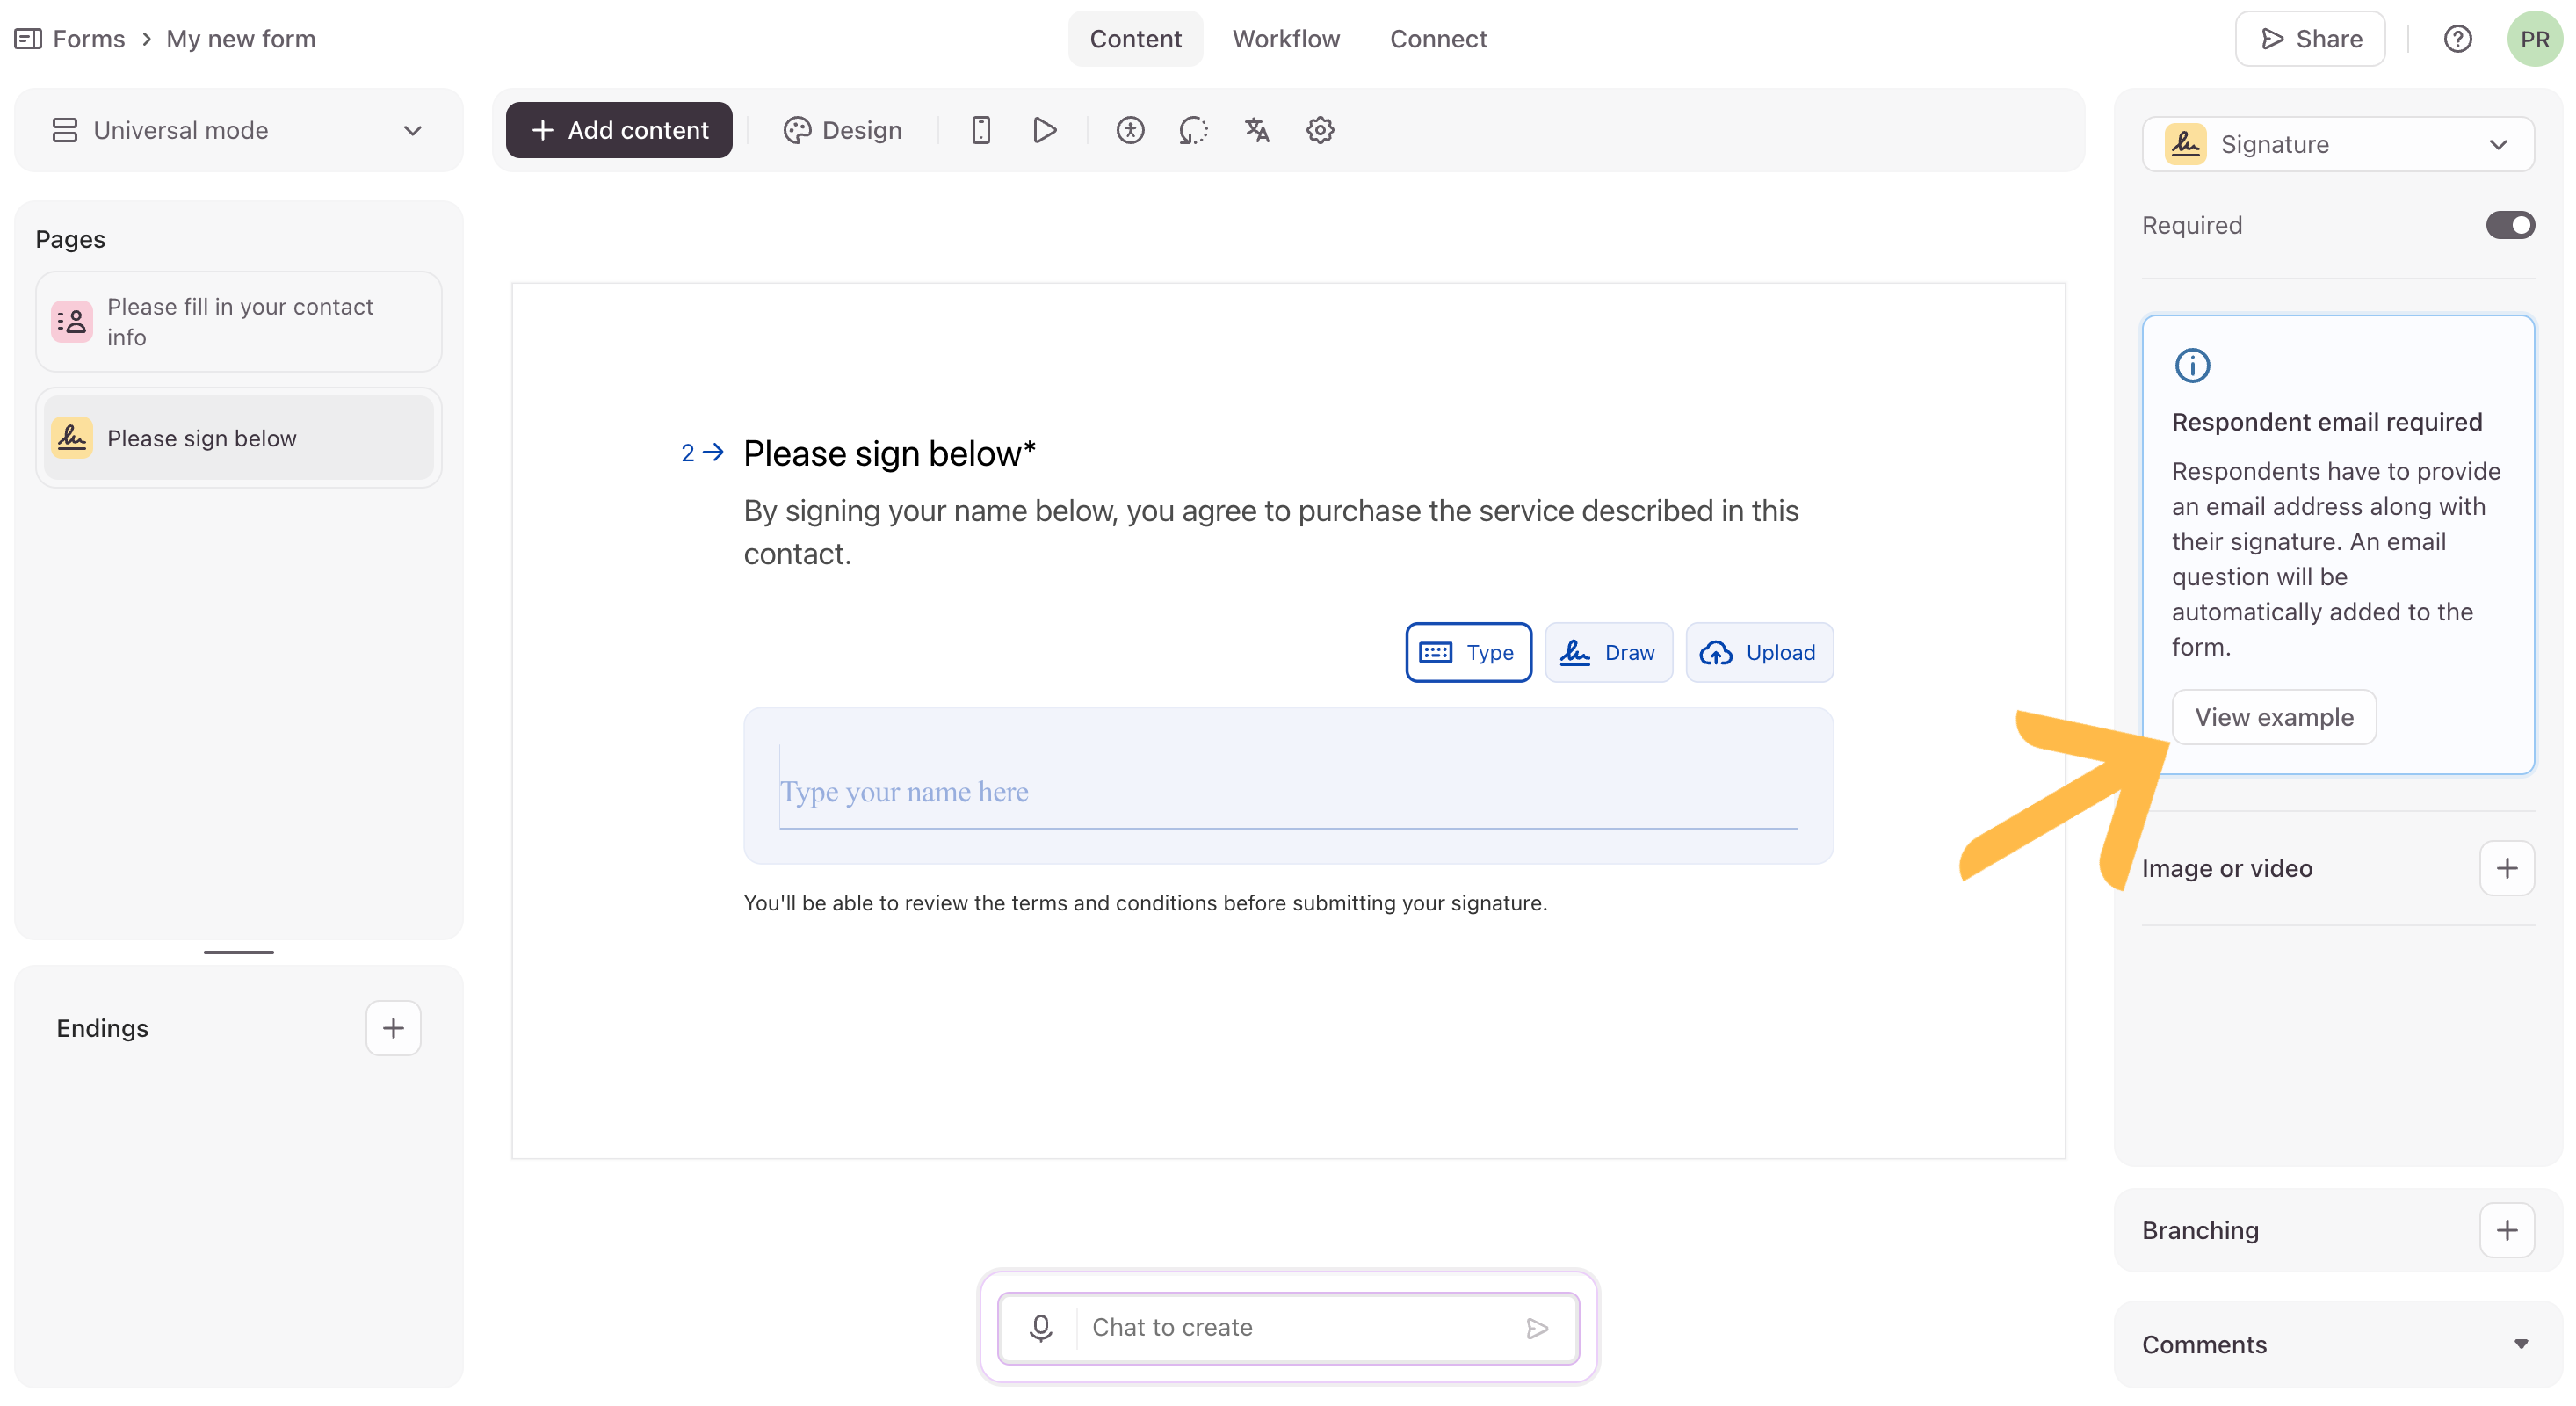
Task: Expand the Comments section
Action: point(2337,1344)
